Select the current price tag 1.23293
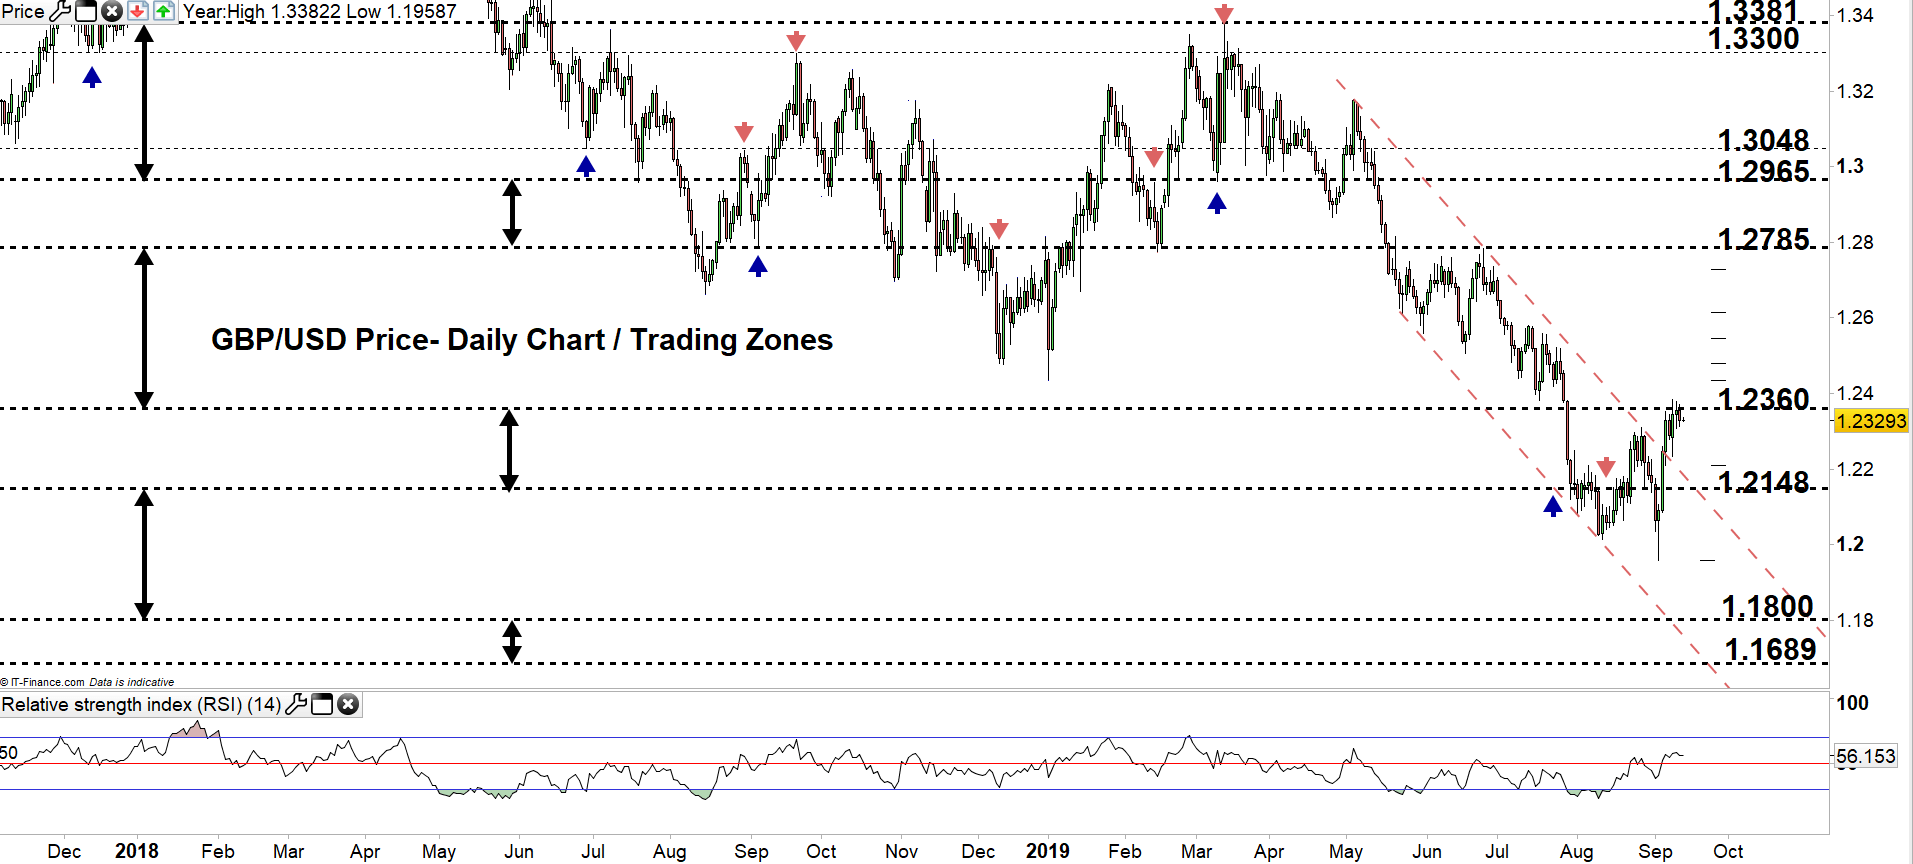1913x864 pixels. tap(1871, 421)
